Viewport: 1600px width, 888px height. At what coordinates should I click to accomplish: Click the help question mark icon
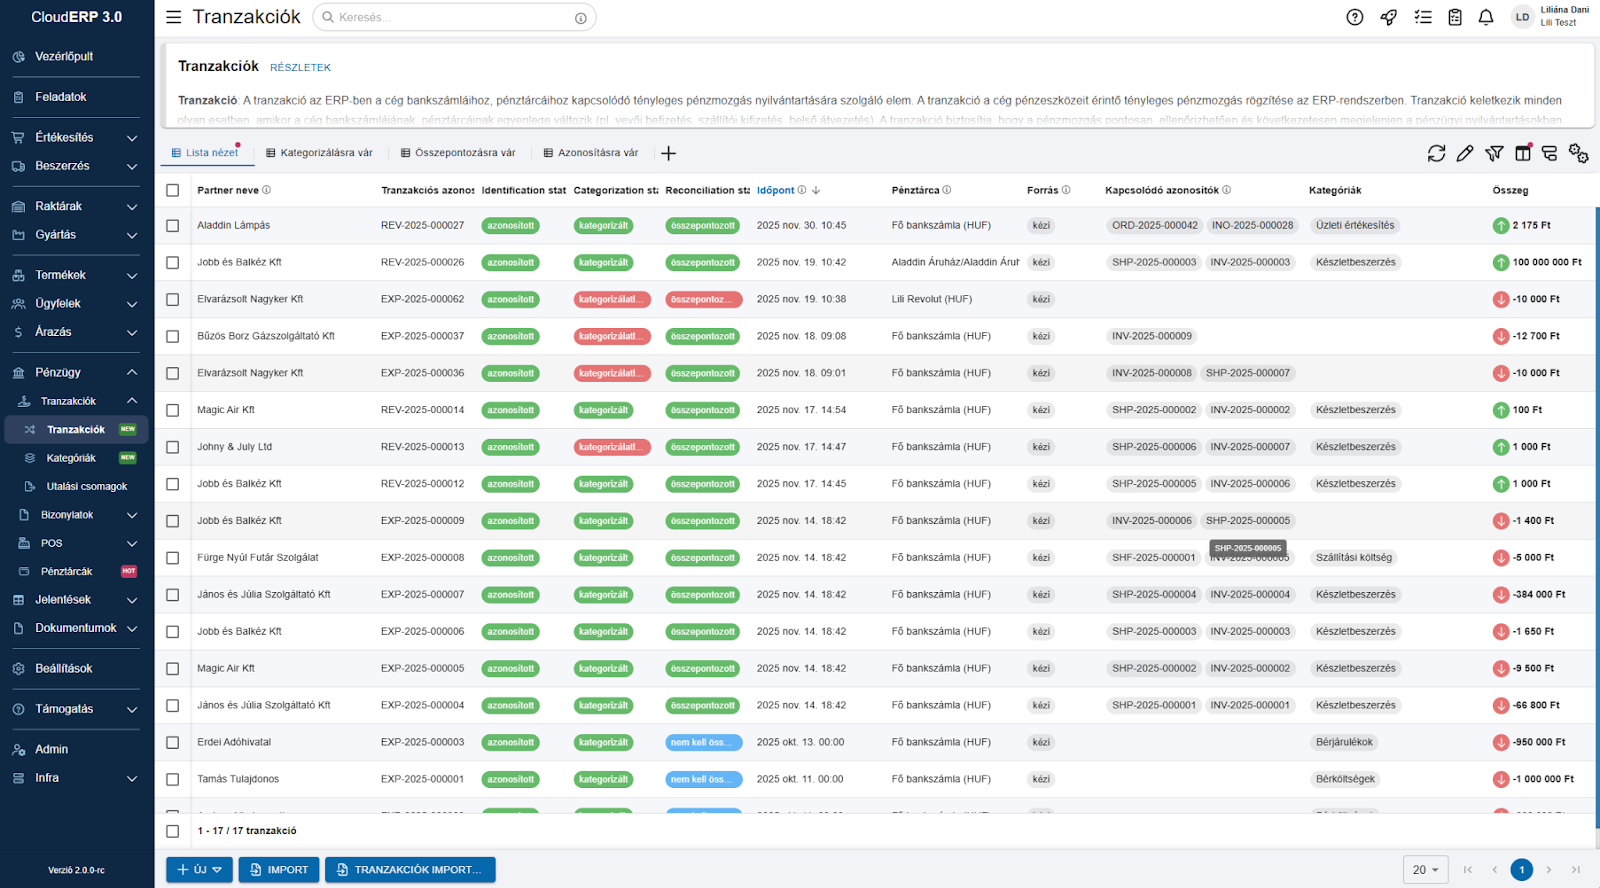click(1355, 17)
